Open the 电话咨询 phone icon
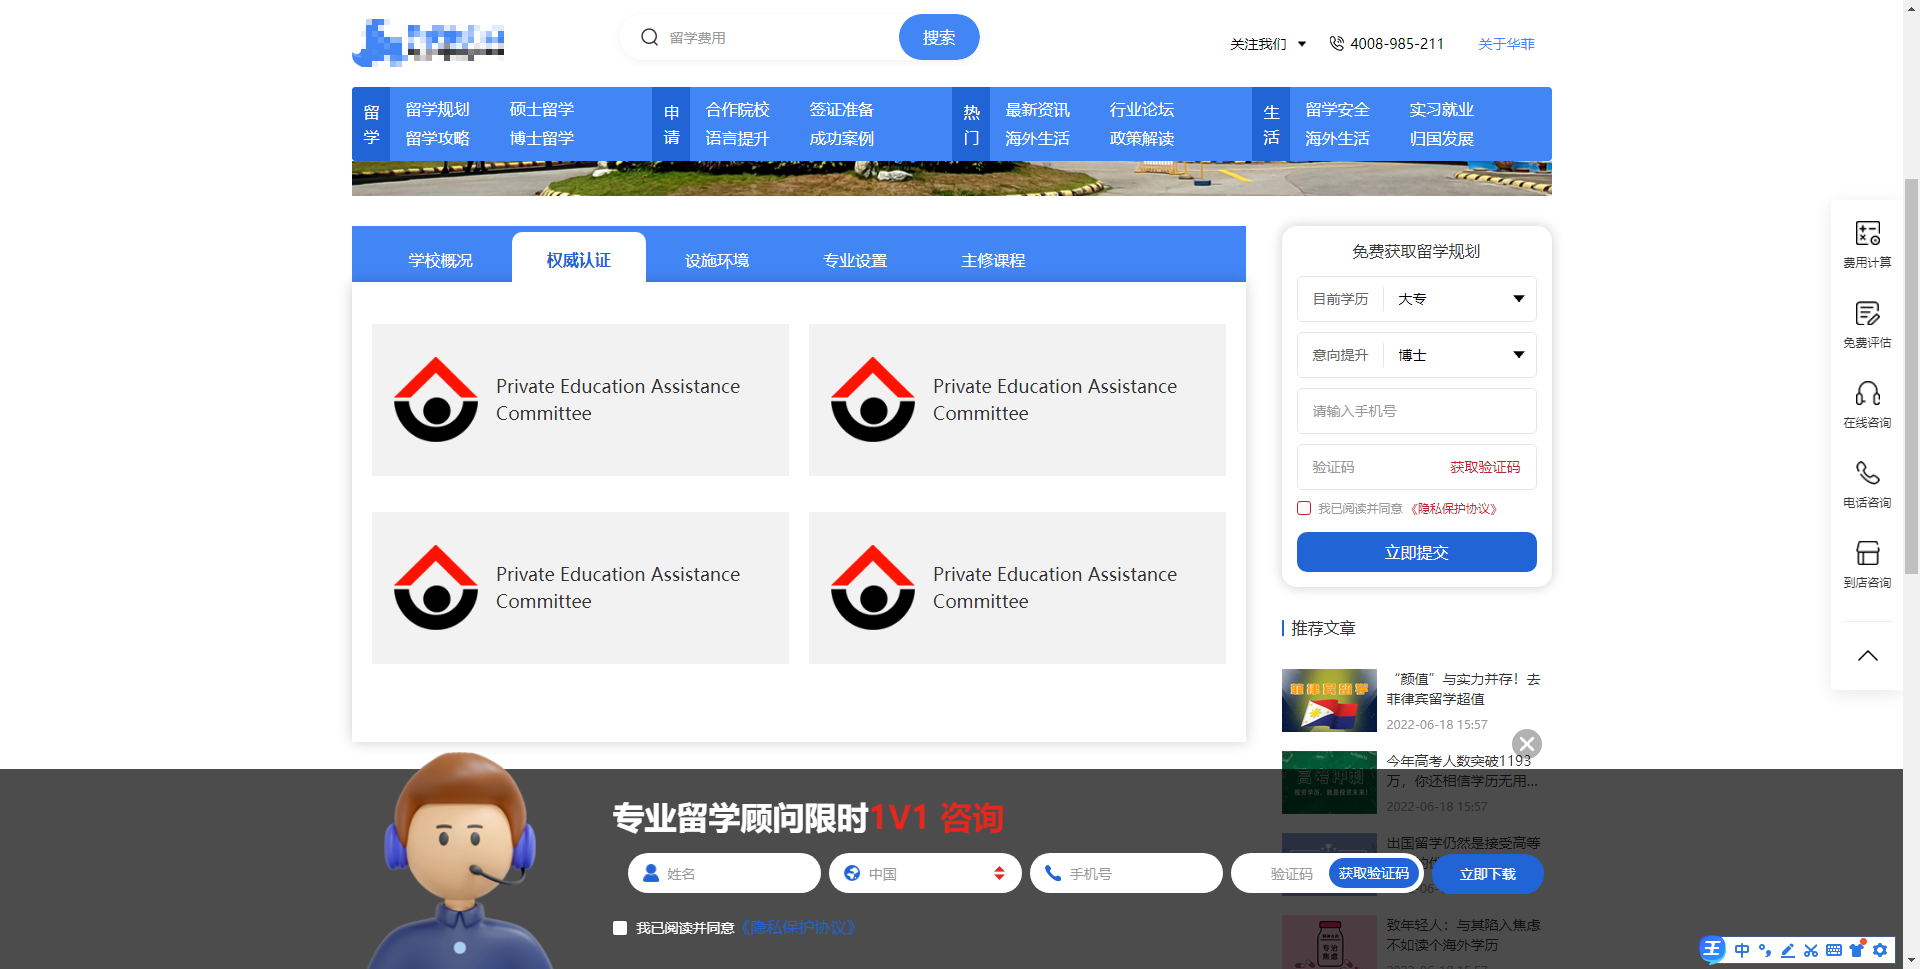Viewport: 1920px width, 969px height. pos(1867,473)
